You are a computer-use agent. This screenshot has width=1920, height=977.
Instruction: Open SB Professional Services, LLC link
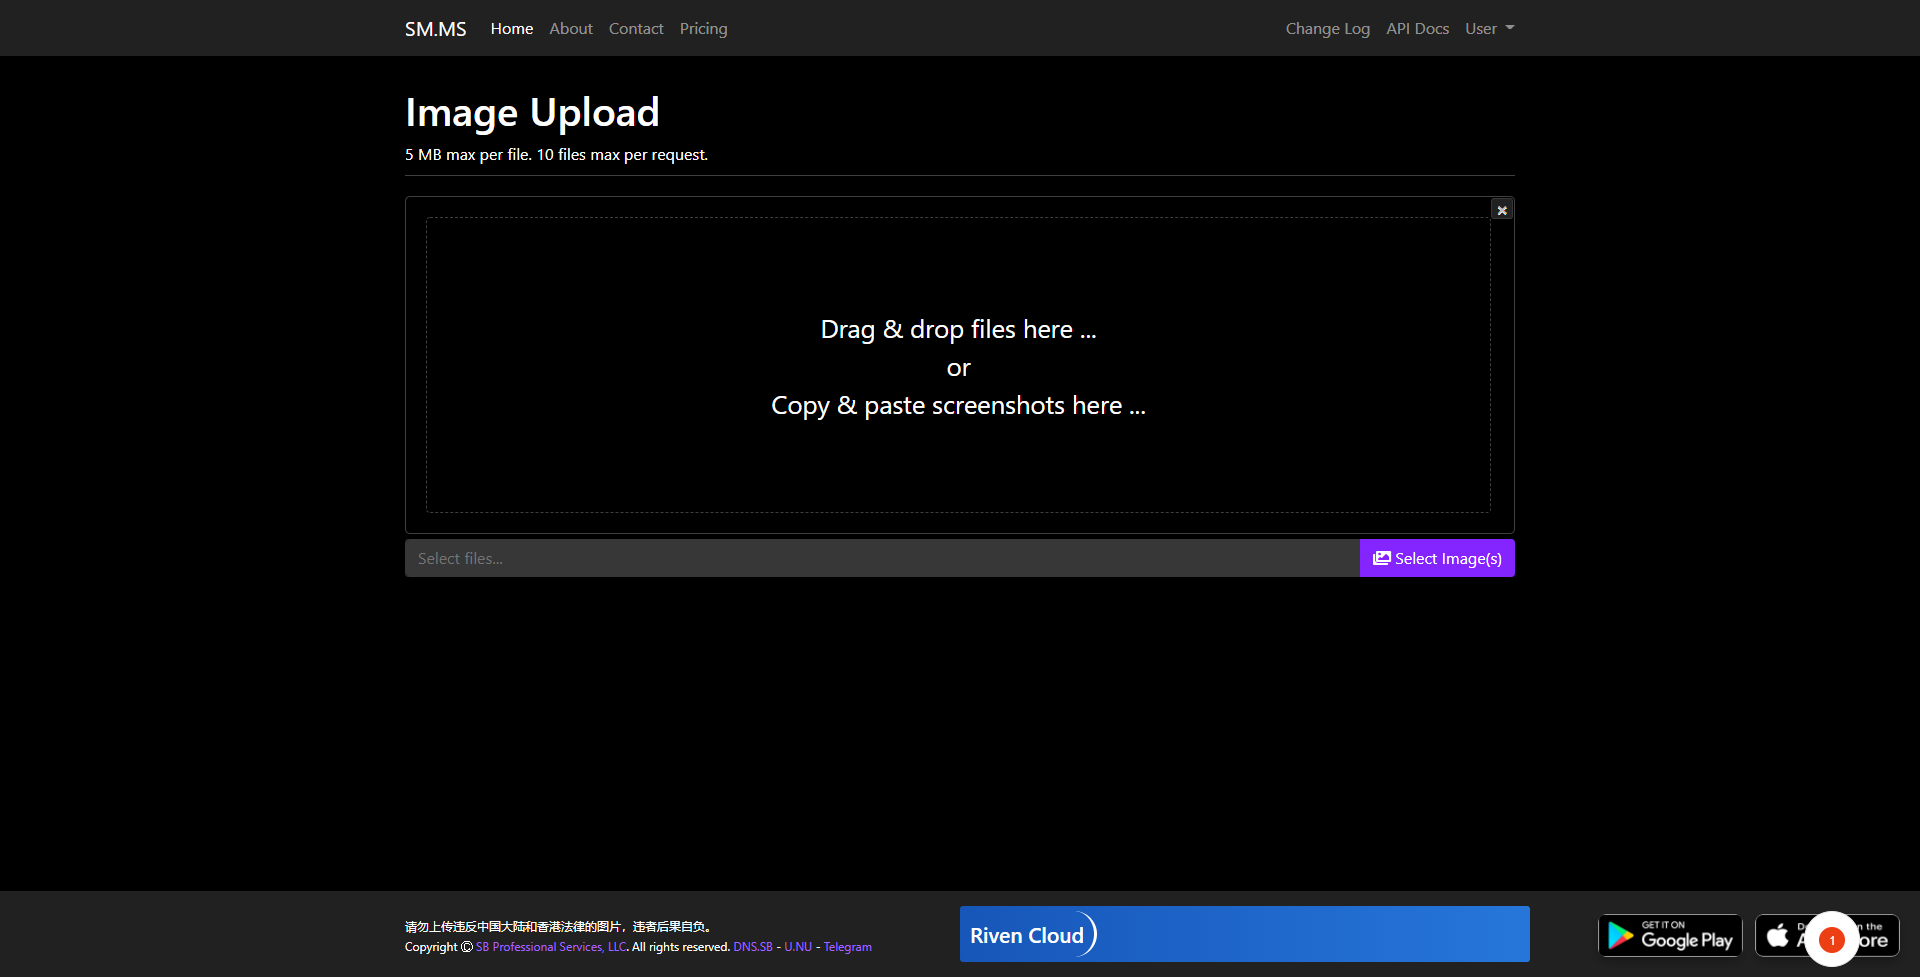click(x=551, y=947)
